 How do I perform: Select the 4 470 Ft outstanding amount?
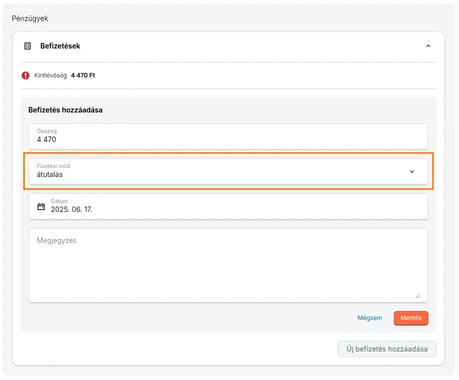click(83, 76)
